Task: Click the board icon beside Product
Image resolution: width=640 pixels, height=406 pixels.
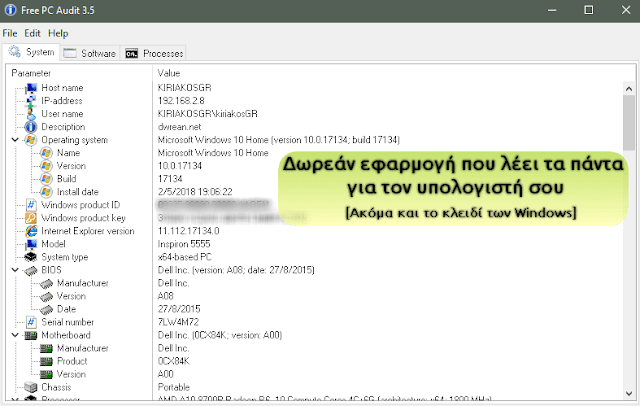Action: tap(47, 362)
